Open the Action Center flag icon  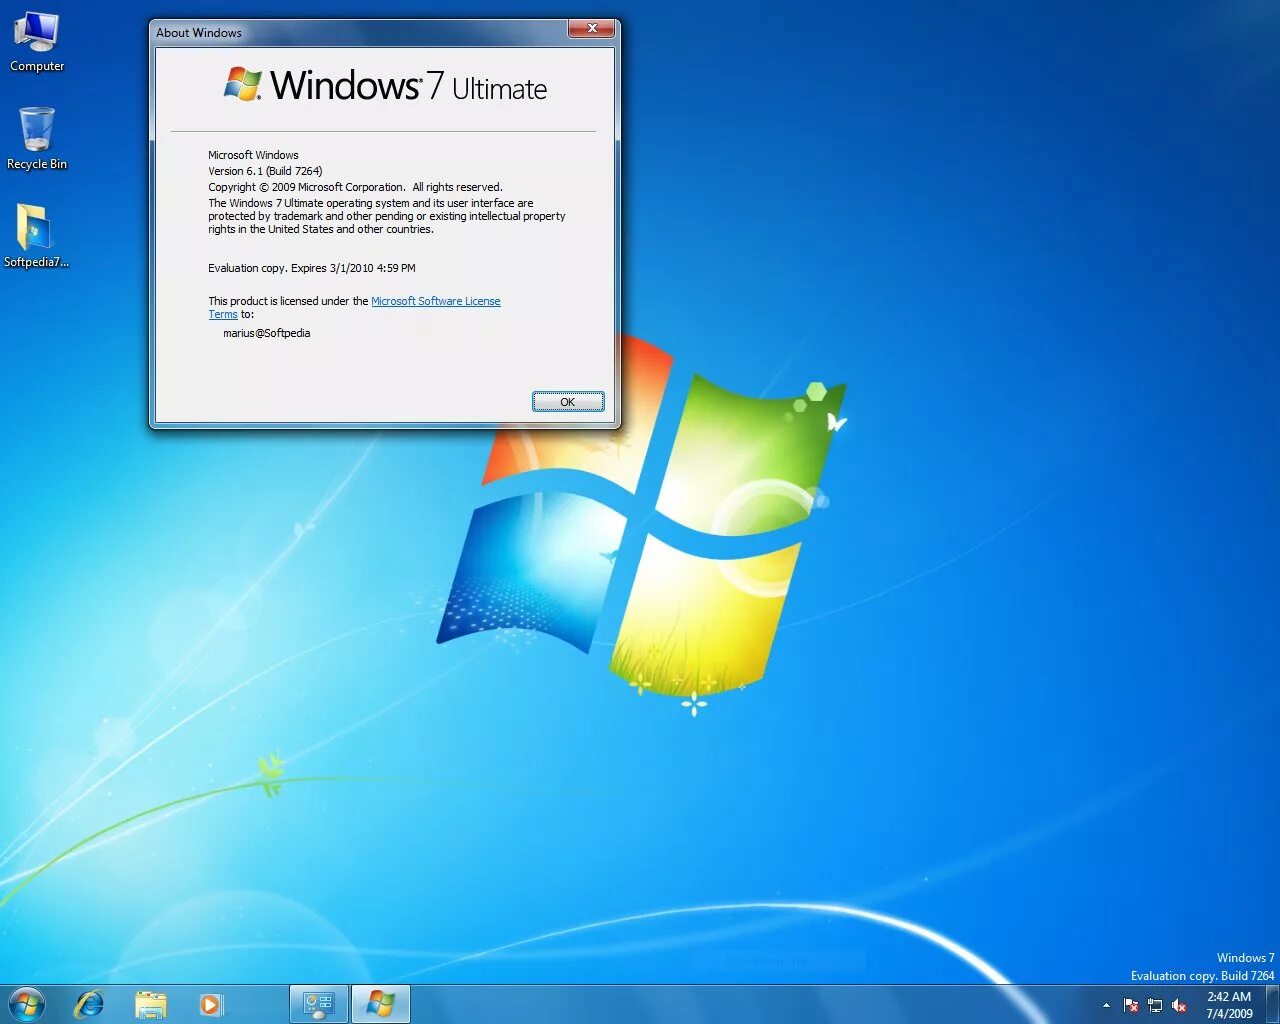coord(1131,1005)
